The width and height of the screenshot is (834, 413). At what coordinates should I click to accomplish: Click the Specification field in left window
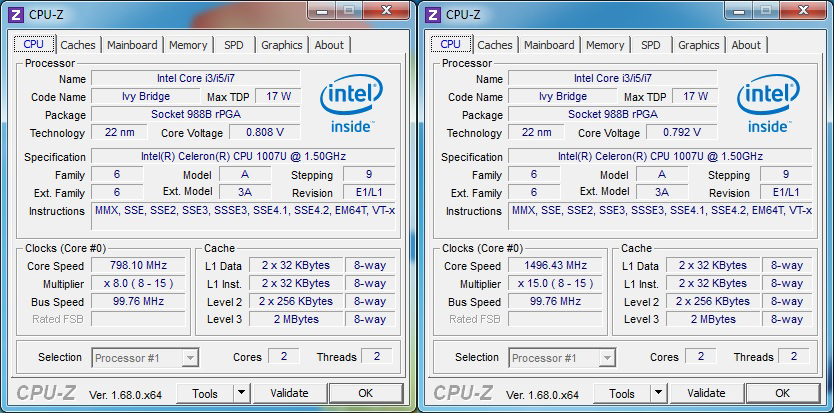tap(243, 156)
